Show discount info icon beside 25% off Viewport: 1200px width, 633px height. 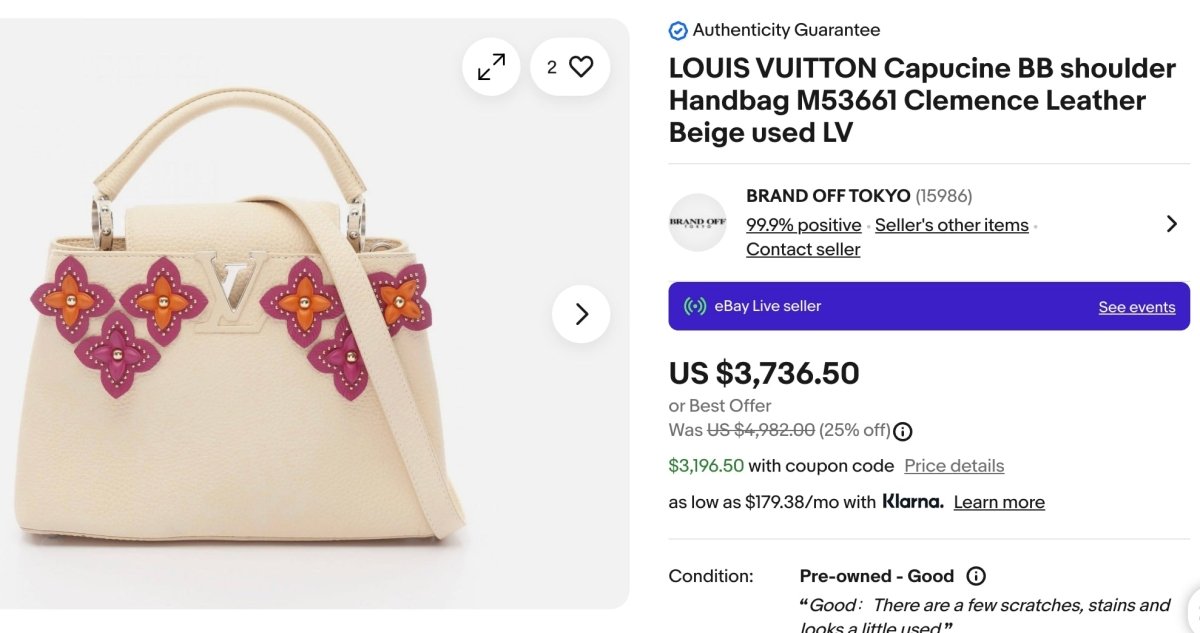[903, 432]
